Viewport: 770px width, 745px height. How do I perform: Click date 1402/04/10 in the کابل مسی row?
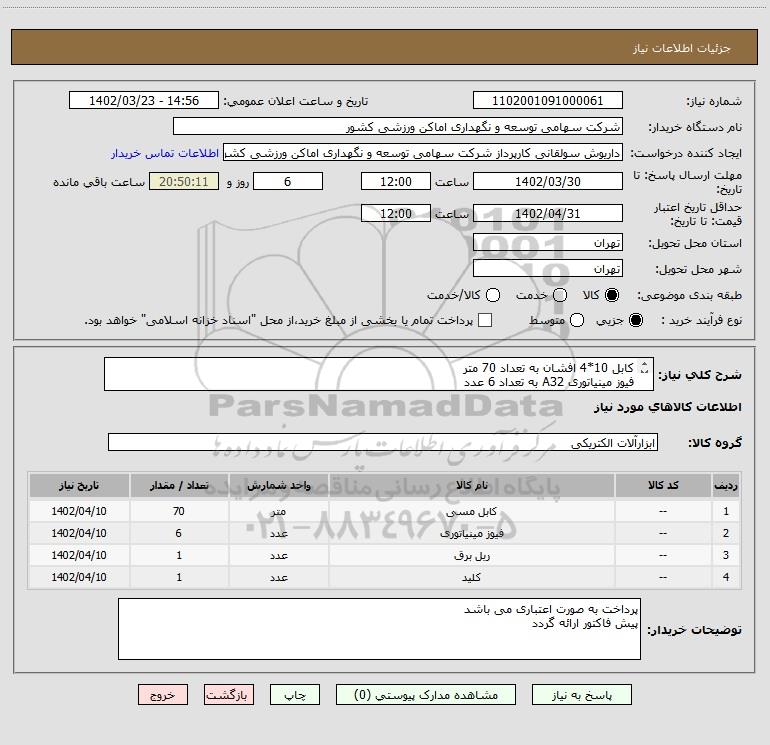[79, 511]
